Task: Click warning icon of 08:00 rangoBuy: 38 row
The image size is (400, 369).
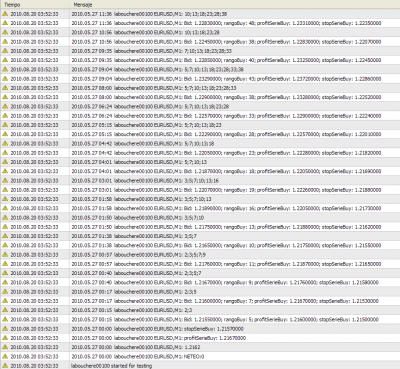Action: click(5, 97)
